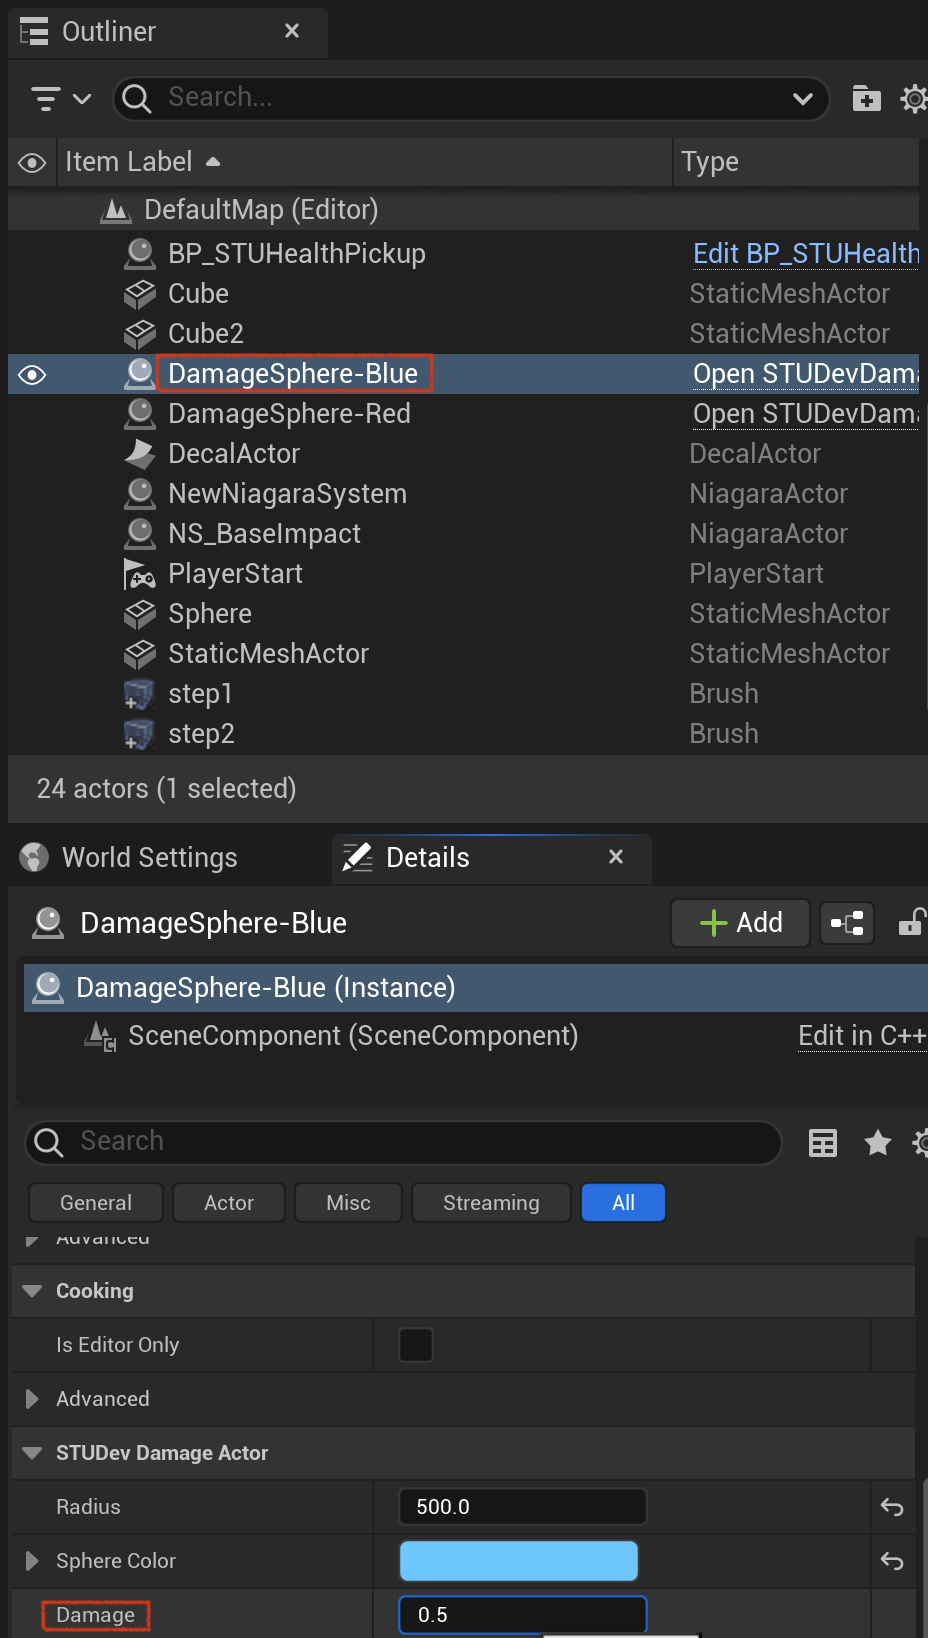
Task: Reset Sphere Color to default arrow
Action: (892, 1561)
